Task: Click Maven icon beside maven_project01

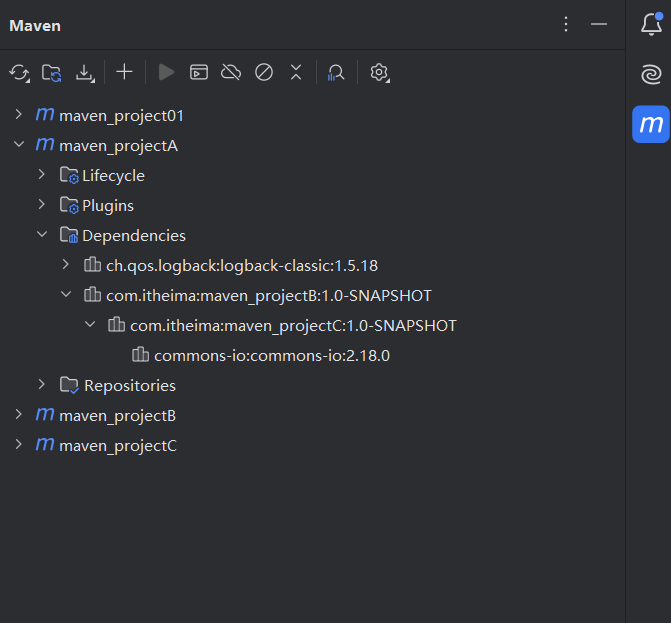Action: coord(45,114)
